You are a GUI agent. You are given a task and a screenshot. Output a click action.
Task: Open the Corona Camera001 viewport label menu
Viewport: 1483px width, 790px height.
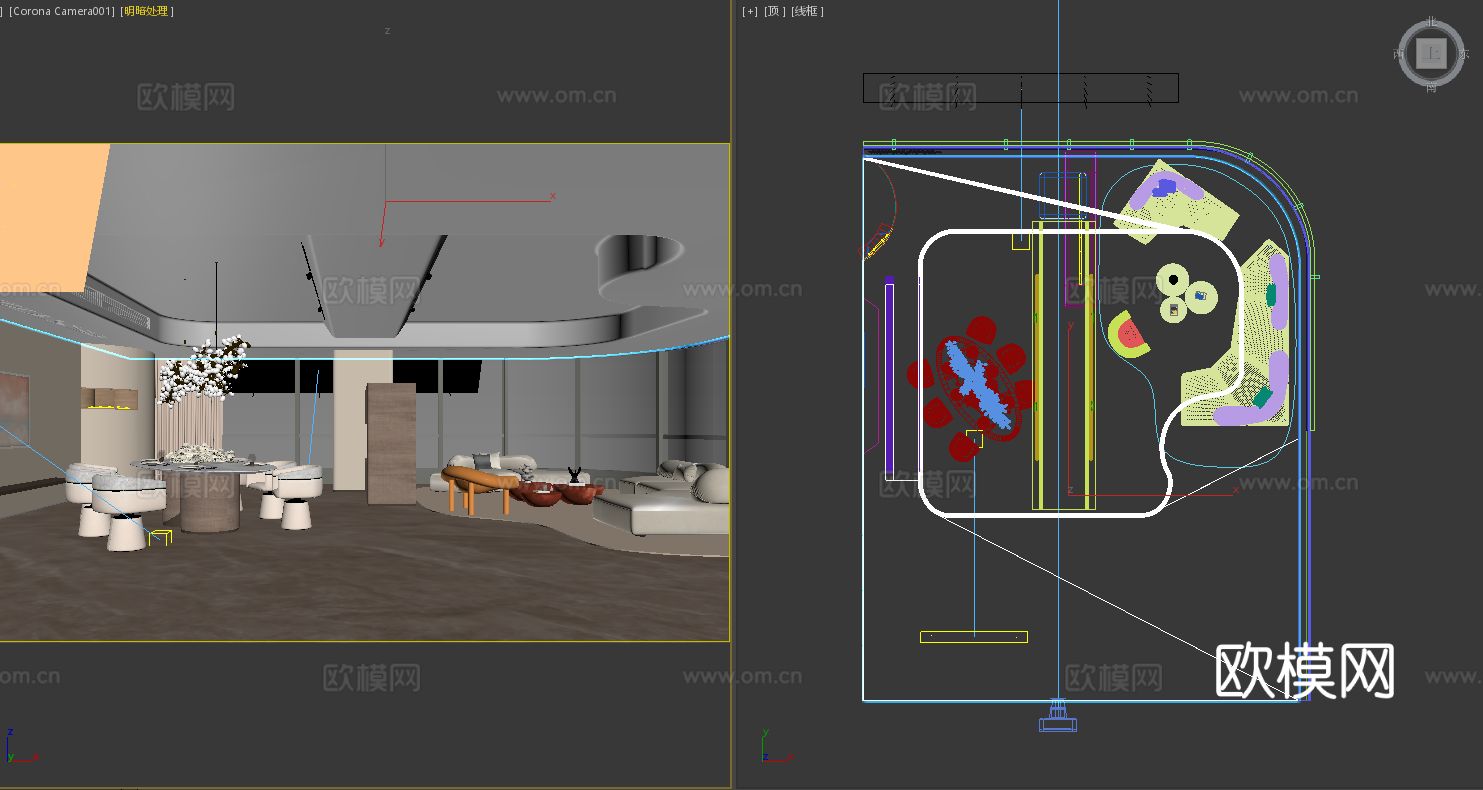[x=60, y=11]
